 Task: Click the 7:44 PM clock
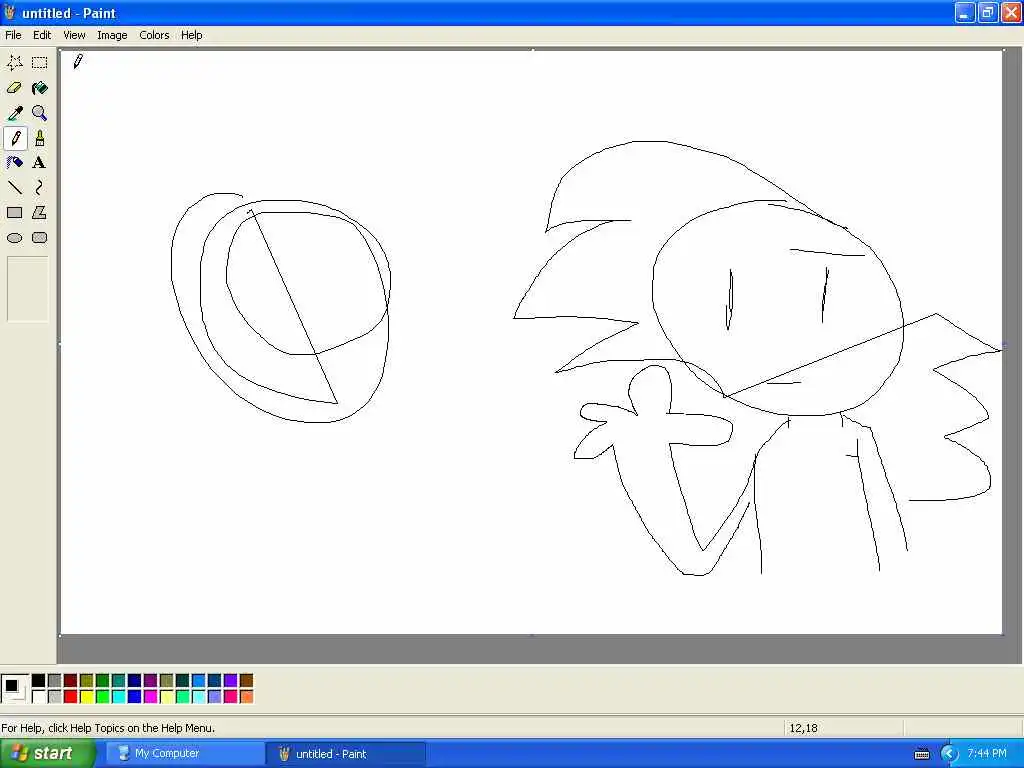point(987,754)
